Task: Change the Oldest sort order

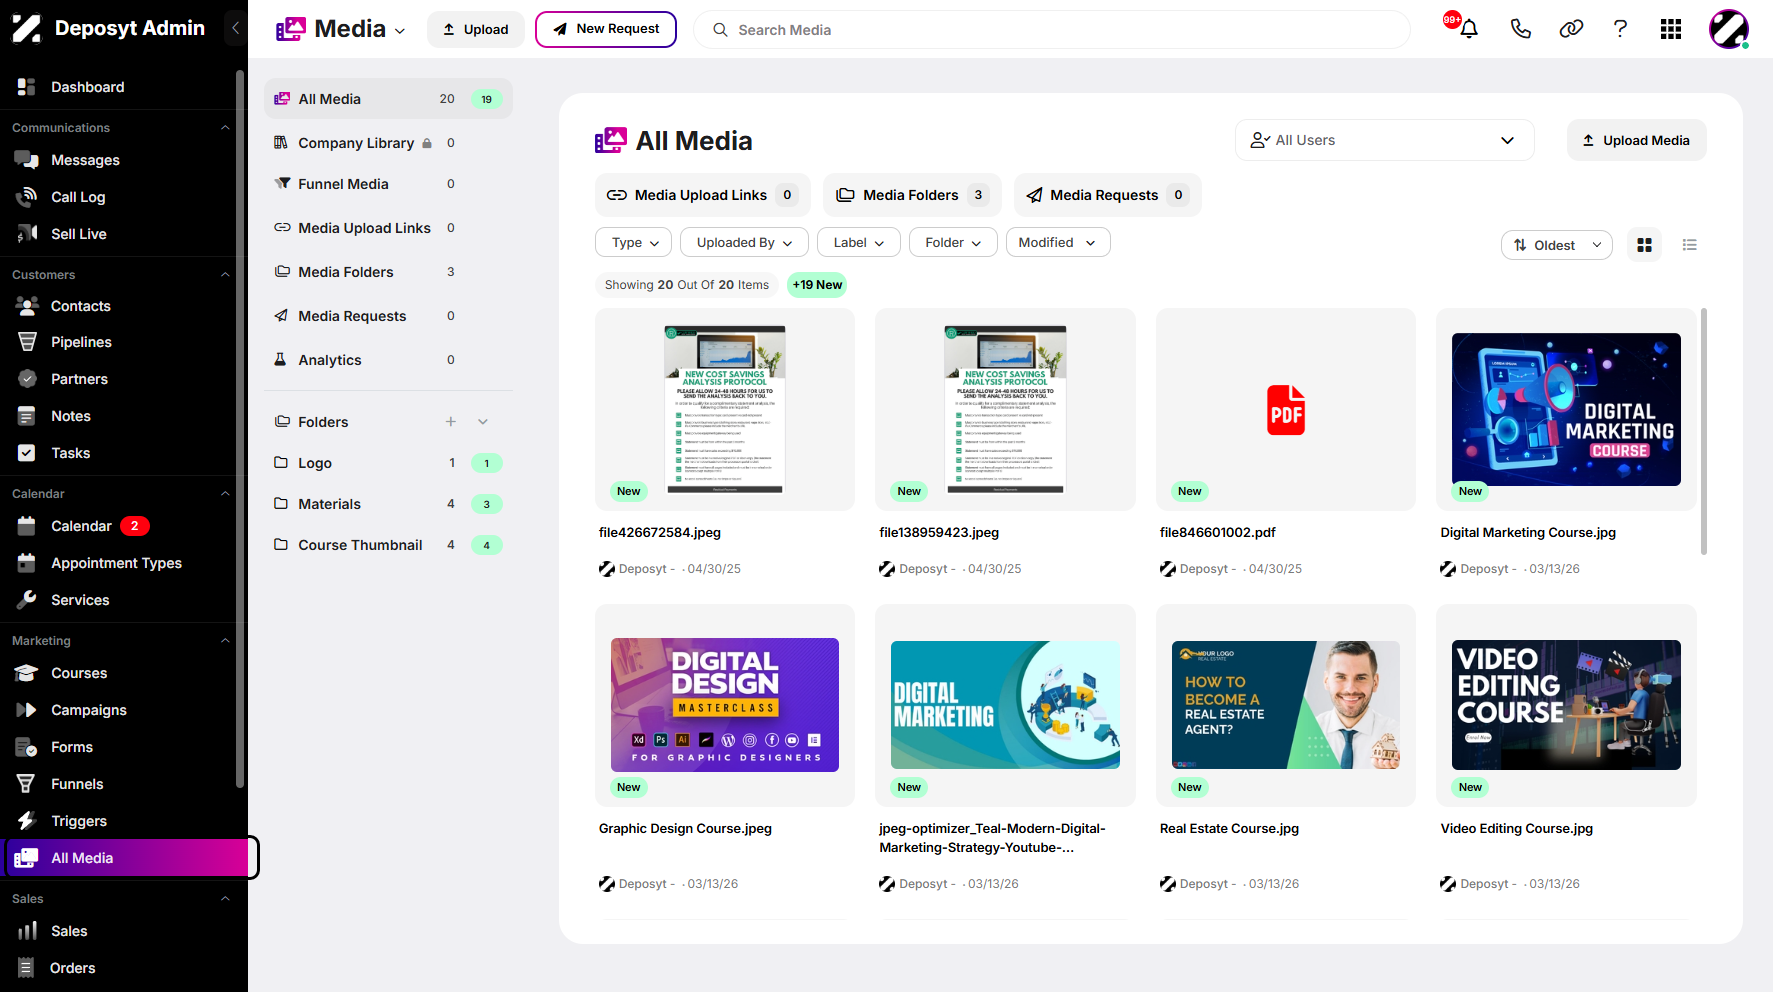Action: coord(1556,245)
